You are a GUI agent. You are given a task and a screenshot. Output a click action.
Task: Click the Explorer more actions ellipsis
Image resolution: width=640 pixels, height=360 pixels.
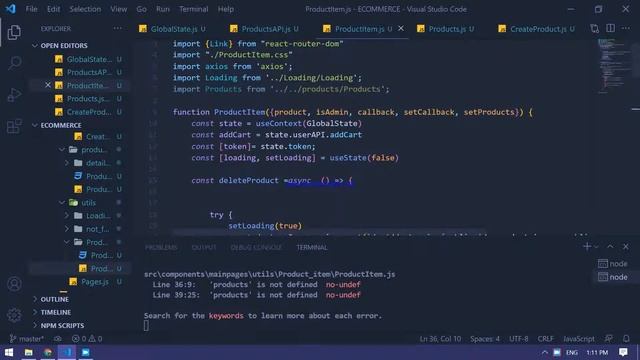[118, 28]
